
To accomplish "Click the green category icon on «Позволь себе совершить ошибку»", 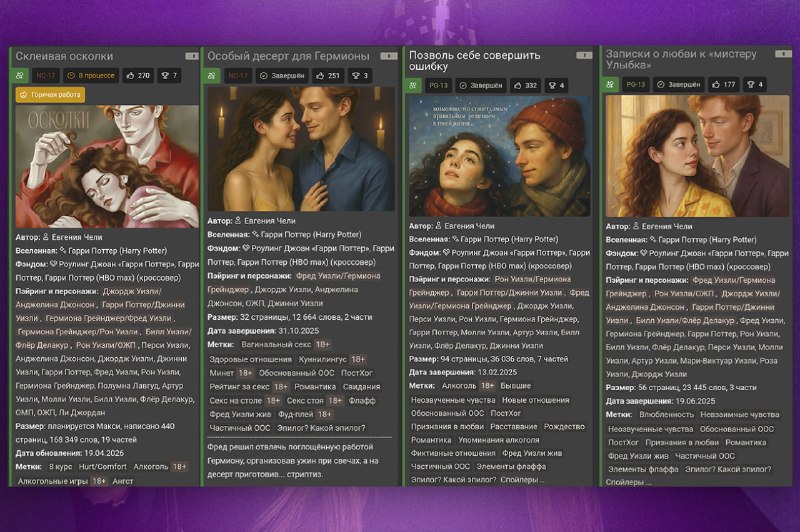I will point(413,85).
